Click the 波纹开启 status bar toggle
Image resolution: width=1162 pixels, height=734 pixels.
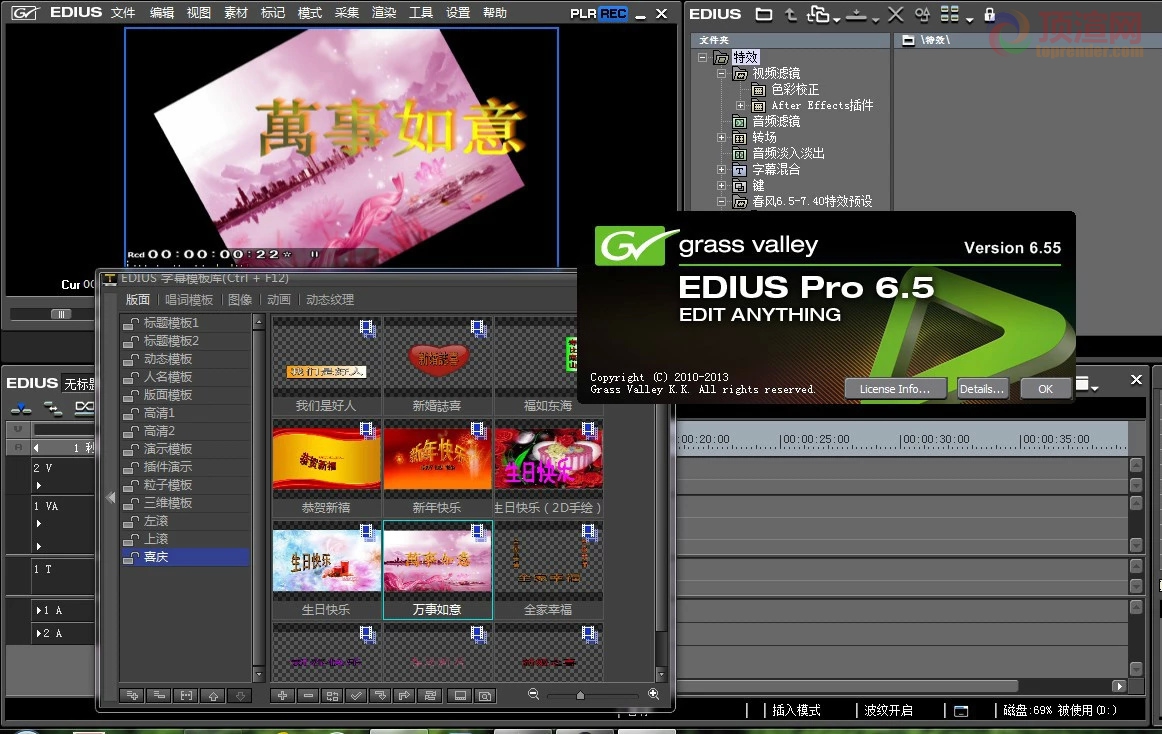pyautogui.click(x=889, y=710)
